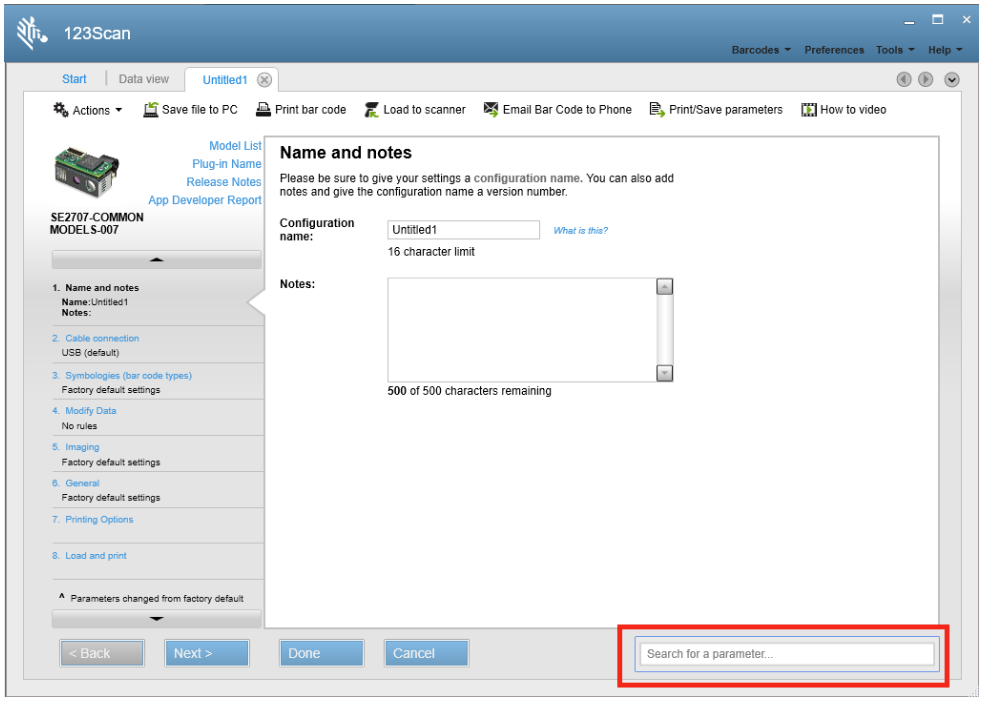
Task: Maximize the 123Scan window
Action: click(x=938, y=19)
